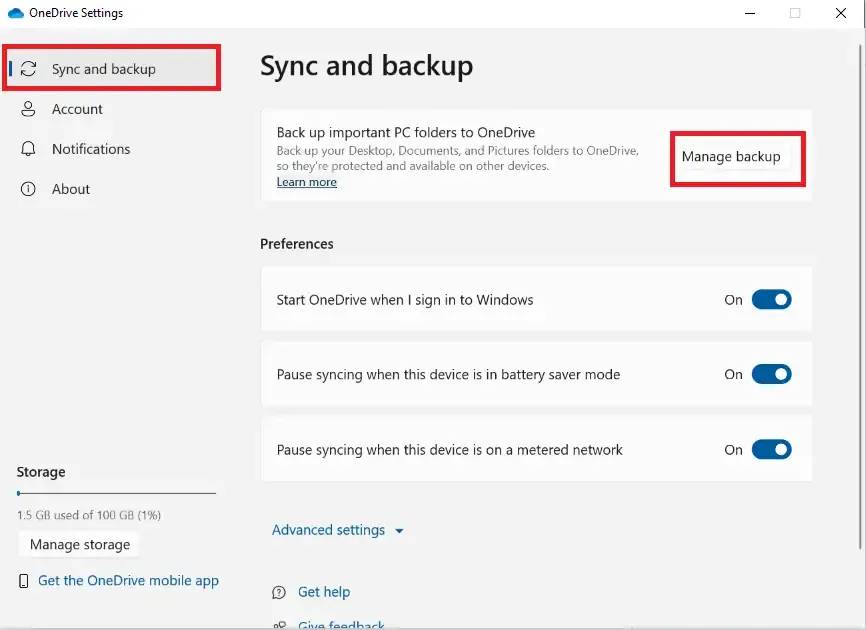Select the Sync and backup sidebar icon
This screenshot has width=866, height=630.
(x=30, y=68)
